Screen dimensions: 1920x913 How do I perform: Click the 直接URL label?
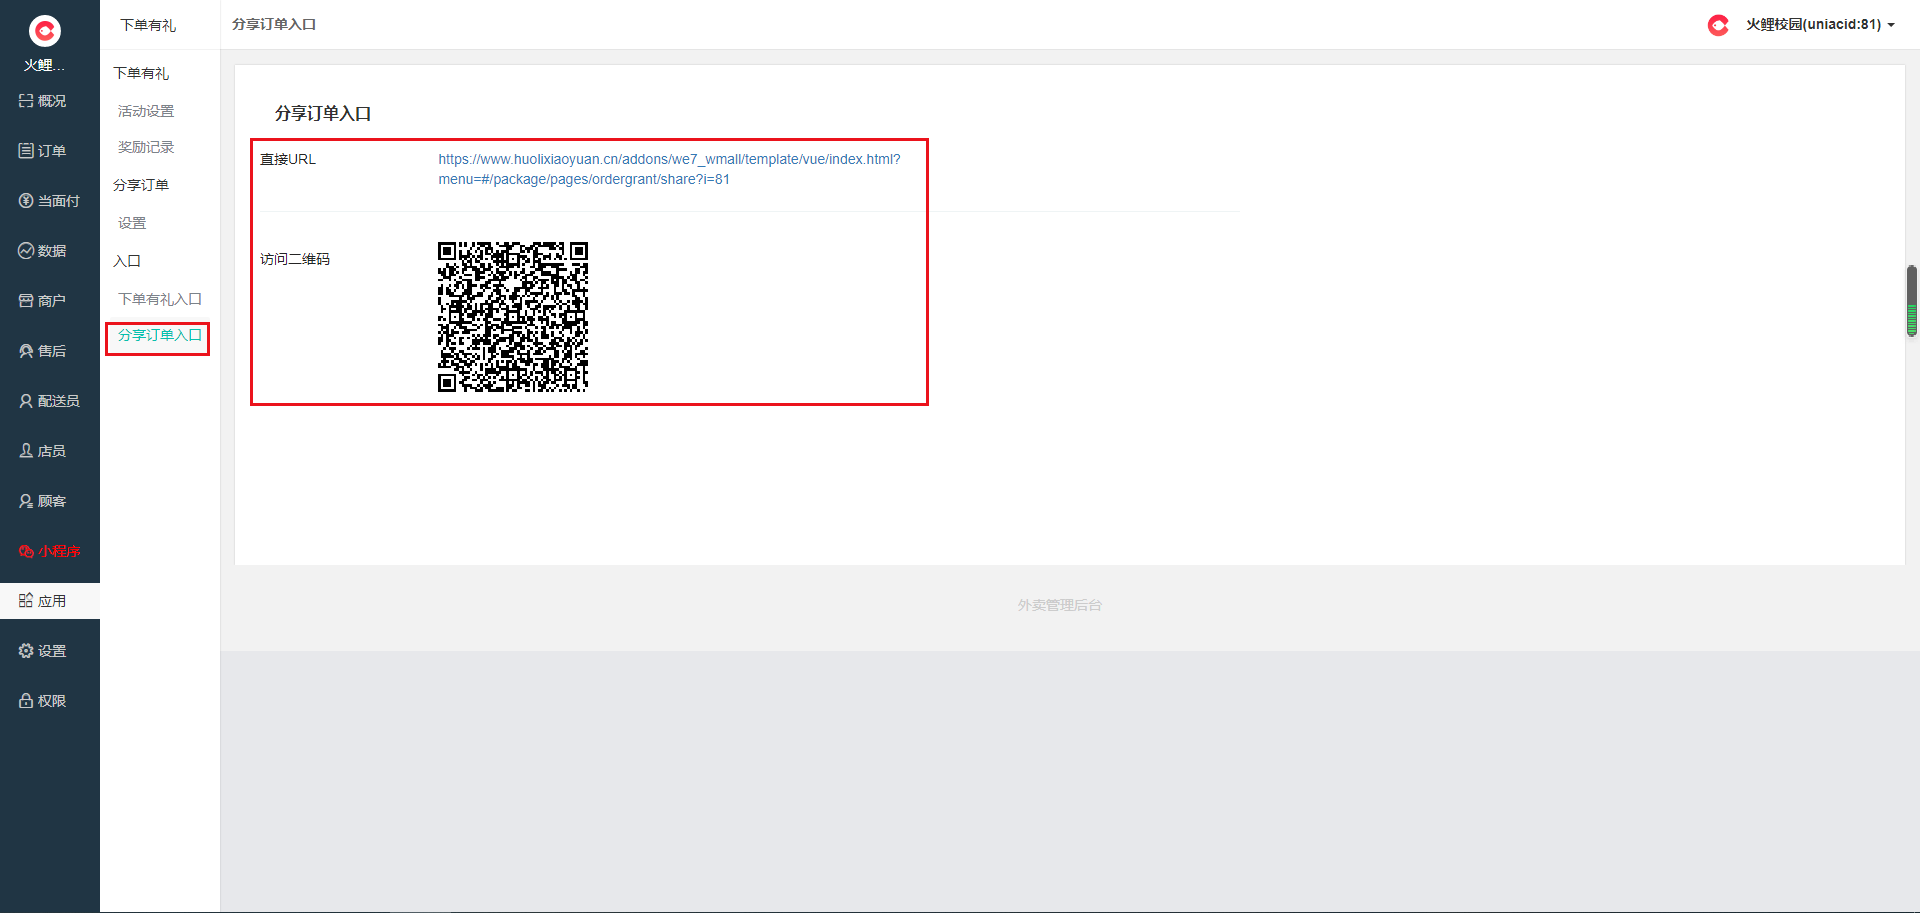click(288, 159)
